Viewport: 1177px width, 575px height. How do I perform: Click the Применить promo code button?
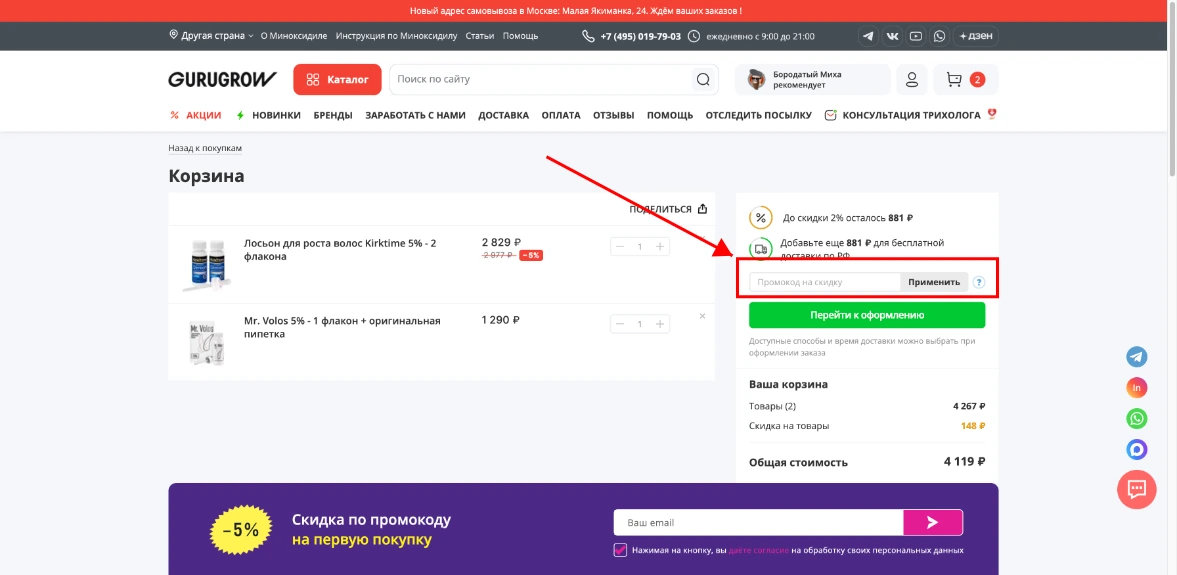(x=934, y=283)
